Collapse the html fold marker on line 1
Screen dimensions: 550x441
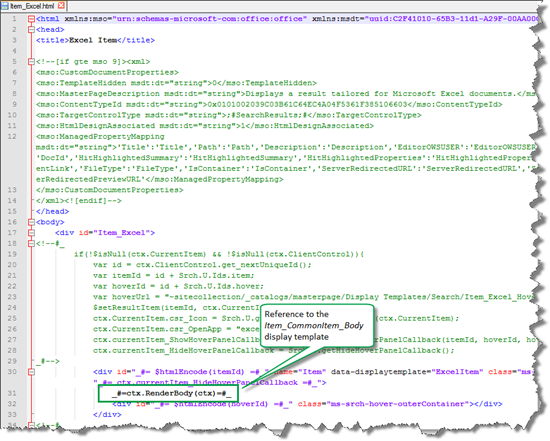coord(31,19)
